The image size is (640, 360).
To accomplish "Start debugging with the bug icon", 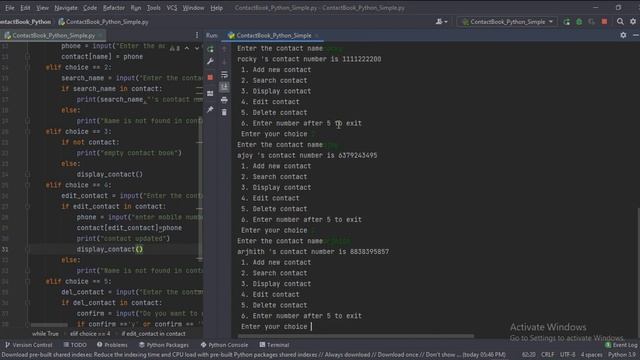I will click(579, 22).
